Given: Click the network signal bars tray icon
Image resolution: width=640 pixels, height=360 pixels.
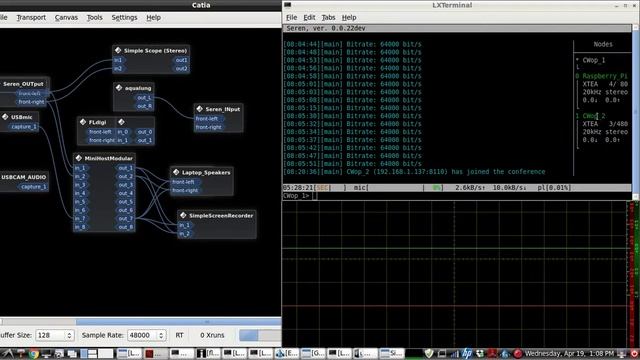Looking at the screenshot, I should tap(454, 354).
